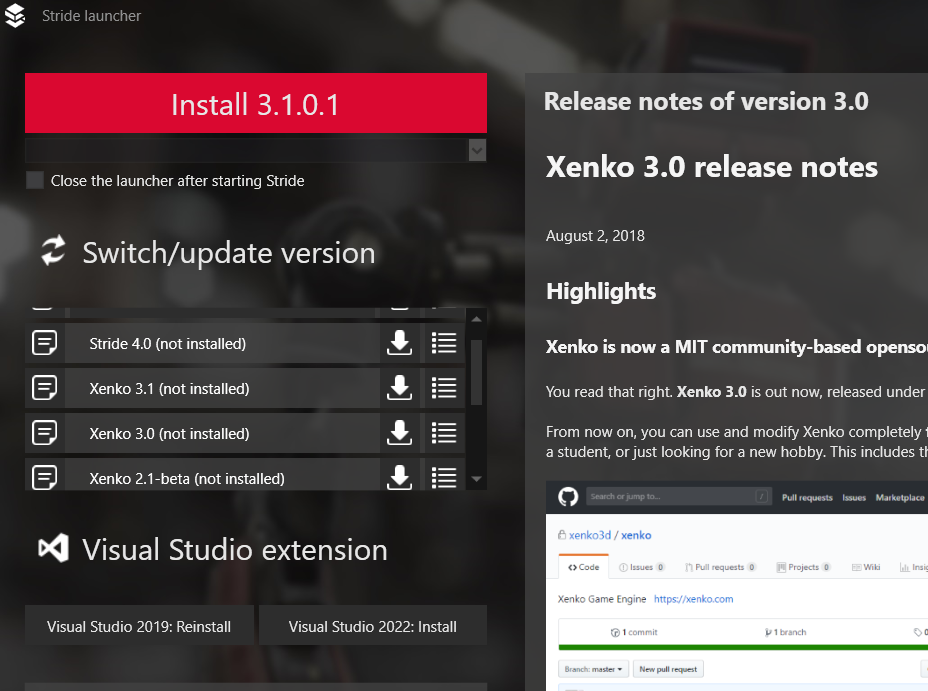The image size is (928, 691).
Task: Click the Switch/update version refresh icon
Action: (x=53, y=250)
